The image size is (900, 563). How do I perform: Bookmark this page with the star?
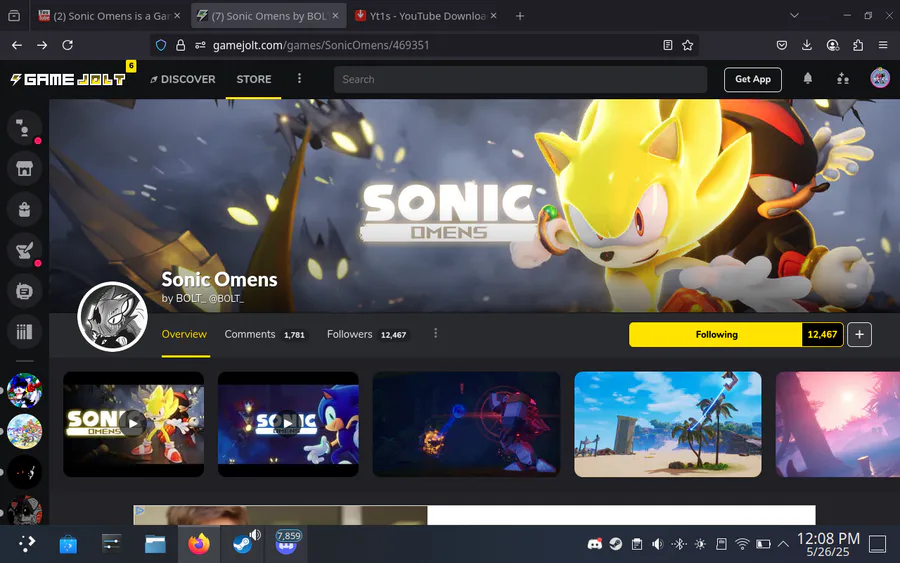[x=688, y=45]
